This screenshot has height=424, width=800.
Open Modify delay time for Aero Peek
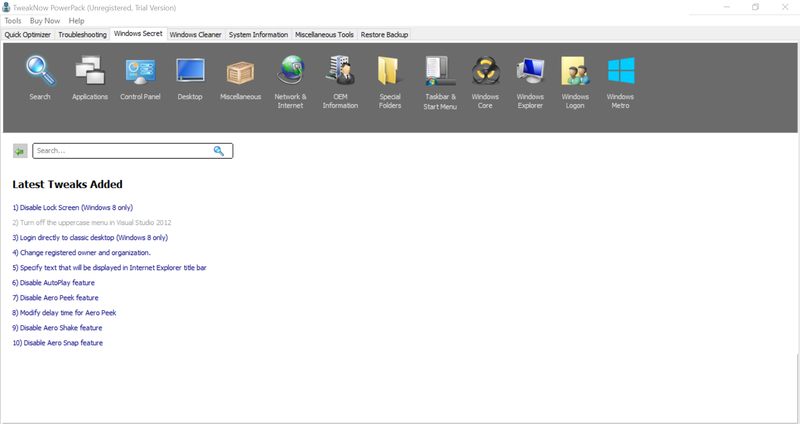[x=64, y=313]
